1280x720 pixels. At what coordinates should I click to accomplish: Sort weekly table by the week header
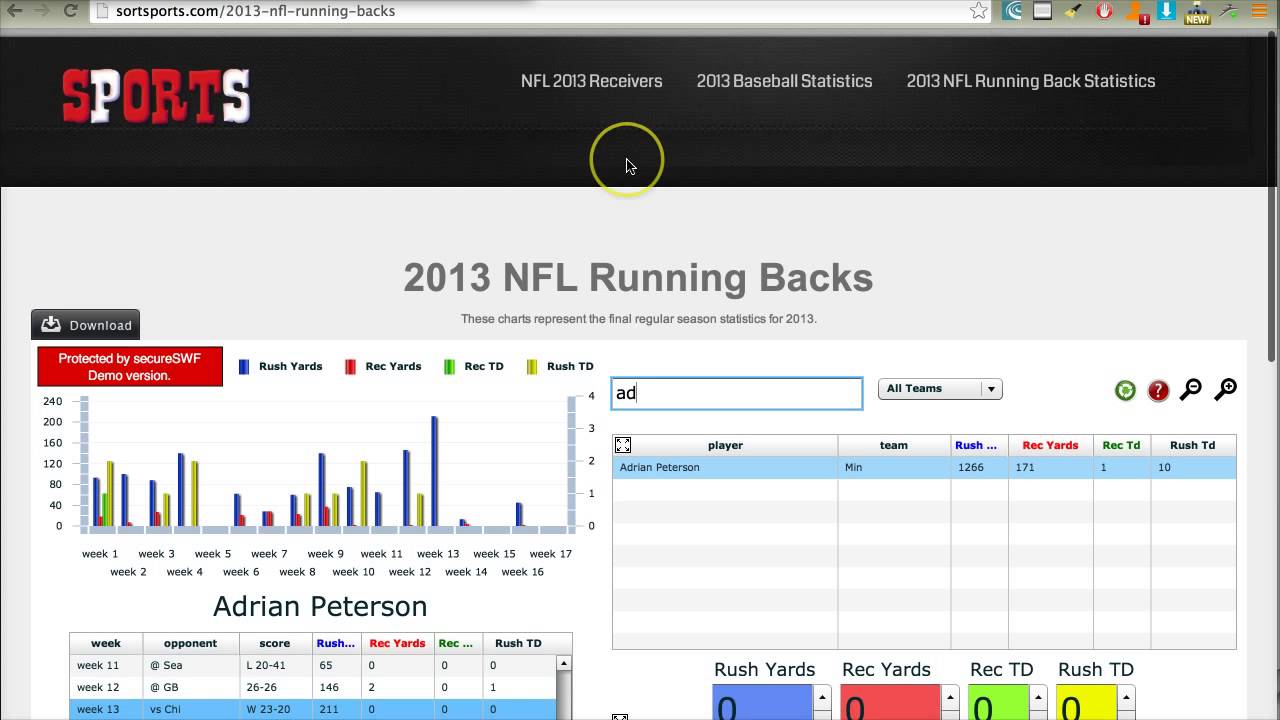pos(106,643)
